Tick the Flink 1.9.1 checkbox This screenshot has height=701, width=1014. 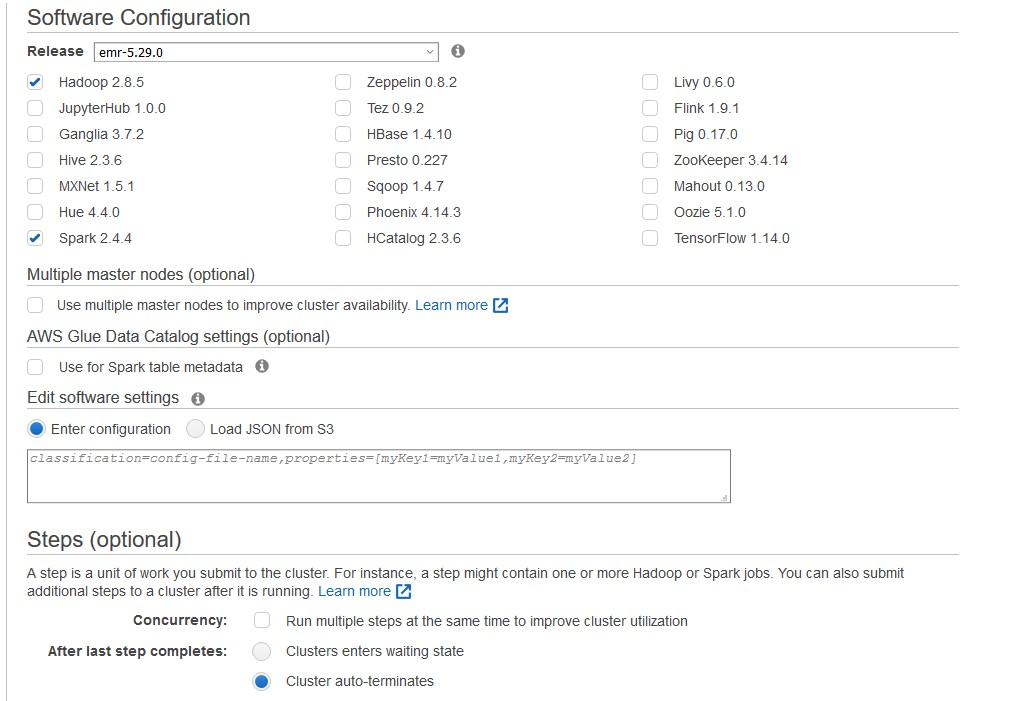[x=650, y=108]
